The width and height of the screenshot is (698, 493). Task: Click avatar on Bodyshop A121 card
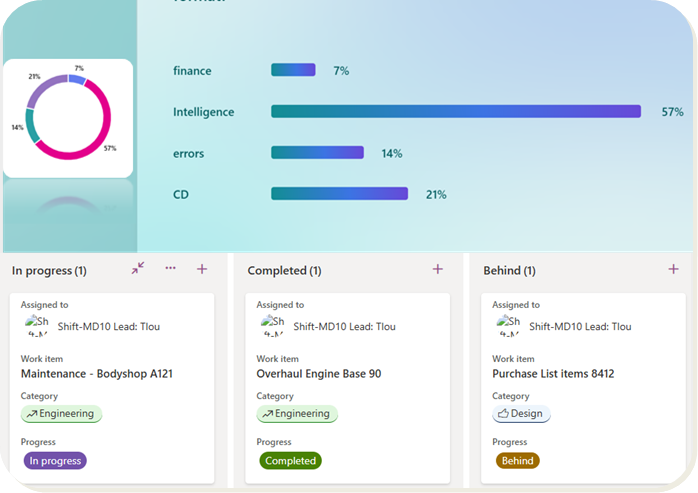coord(39,326)
